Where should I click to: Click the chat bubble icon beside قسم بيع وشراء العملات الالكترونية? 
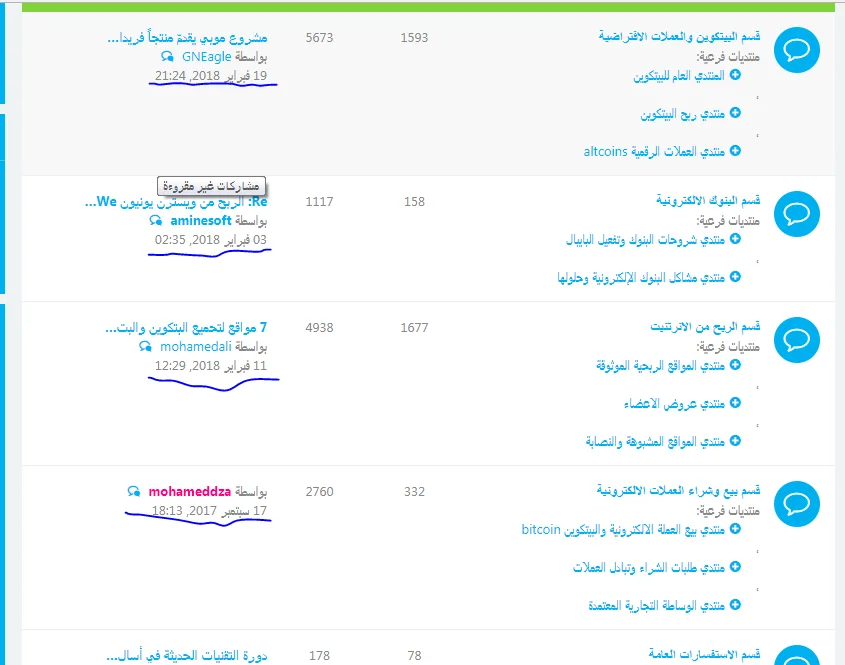click(x=797, y=503)
